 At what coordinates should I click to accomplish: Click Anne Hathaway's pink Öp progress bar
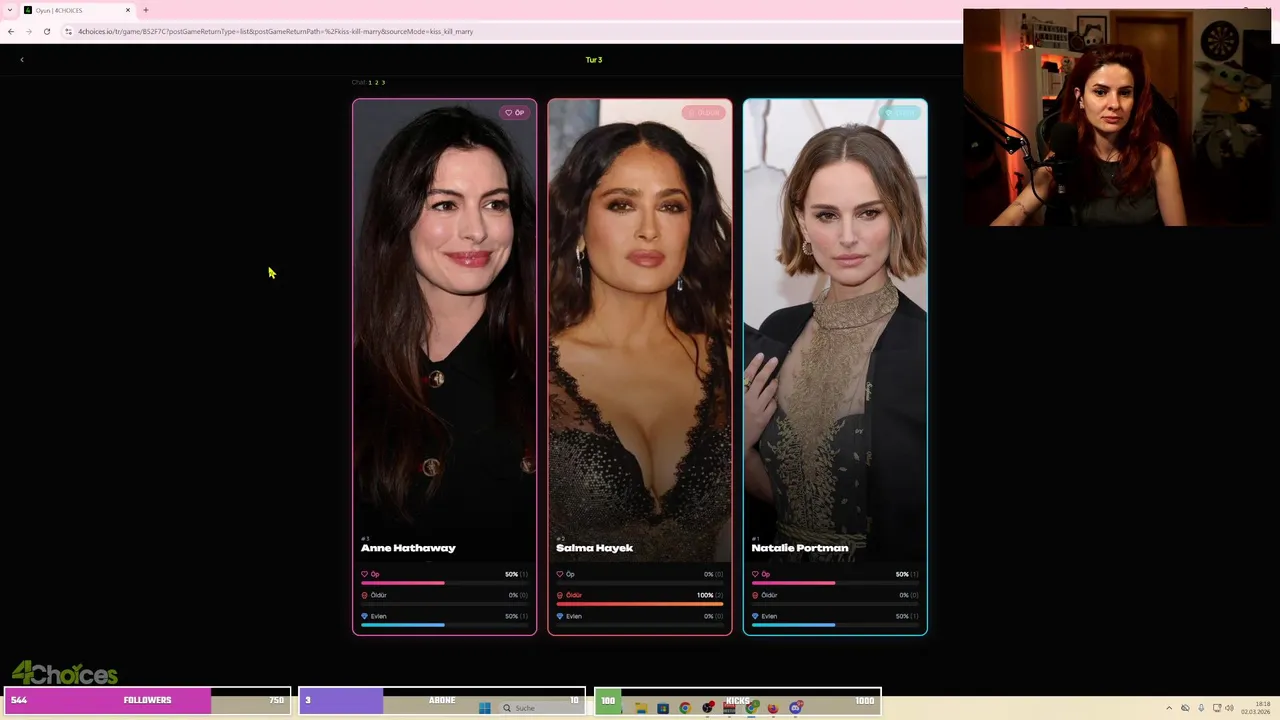[x=403, y=583]
